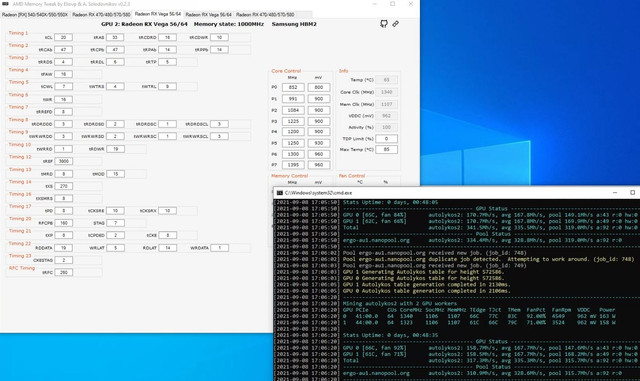Click the cmd.exe window icon
The image size is (640, 381).
coord(280,193)
